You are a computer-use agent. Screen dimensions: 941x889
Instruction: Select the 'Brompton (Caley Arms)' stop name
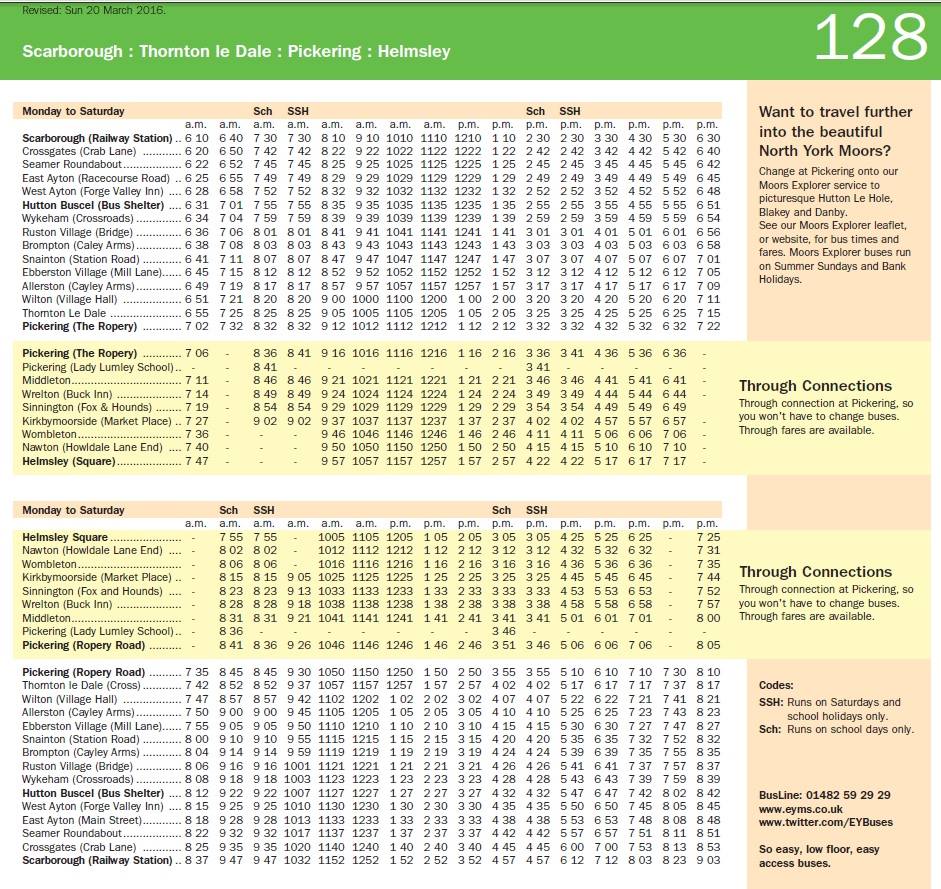79,246
